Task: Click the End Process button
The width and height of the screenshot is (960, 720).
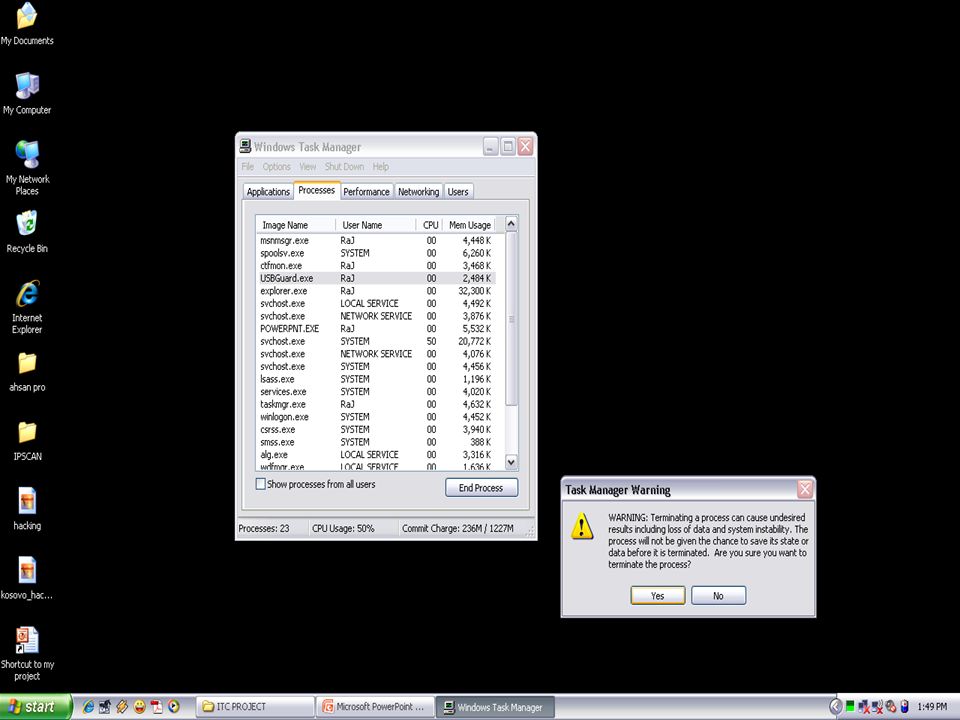Action: 481,488
